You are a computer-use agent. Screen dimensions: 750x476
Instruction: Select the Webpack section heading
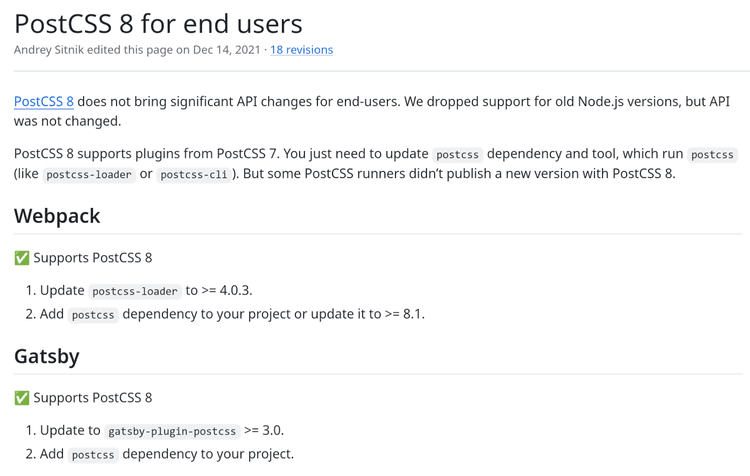point(57,215)
